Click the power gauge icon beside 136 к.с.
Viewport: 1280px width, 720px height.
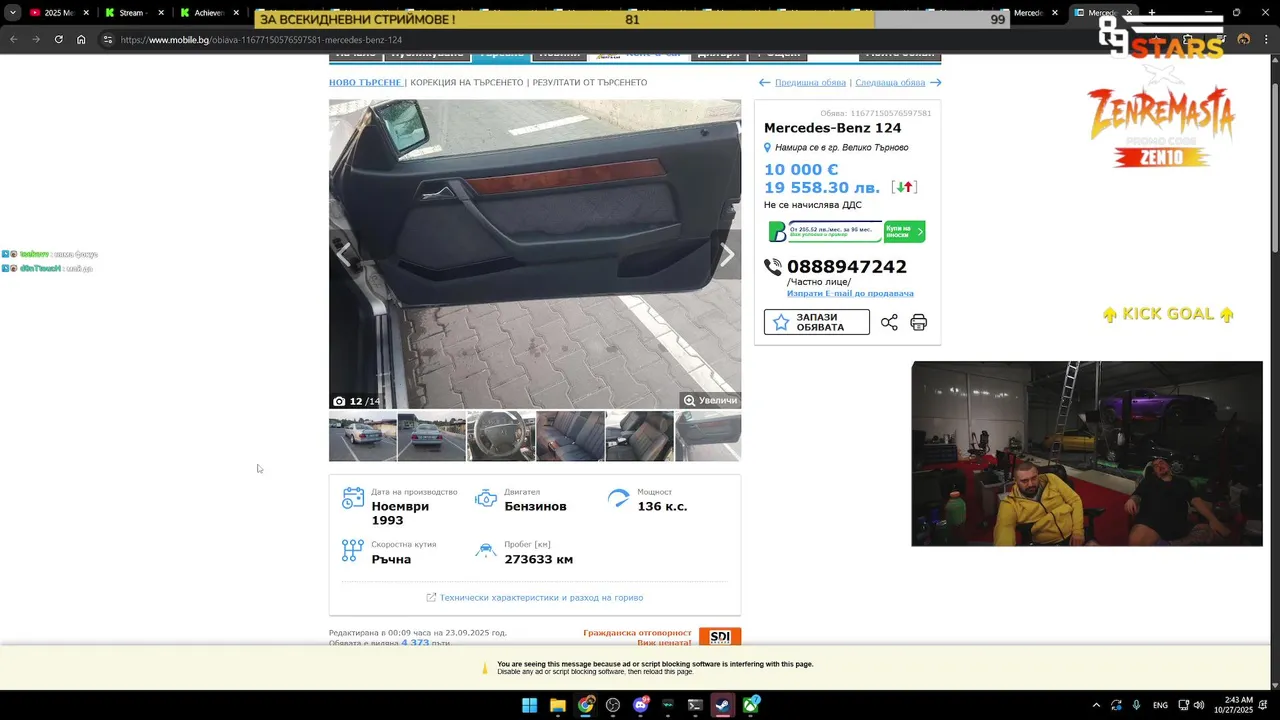point(619,498)
